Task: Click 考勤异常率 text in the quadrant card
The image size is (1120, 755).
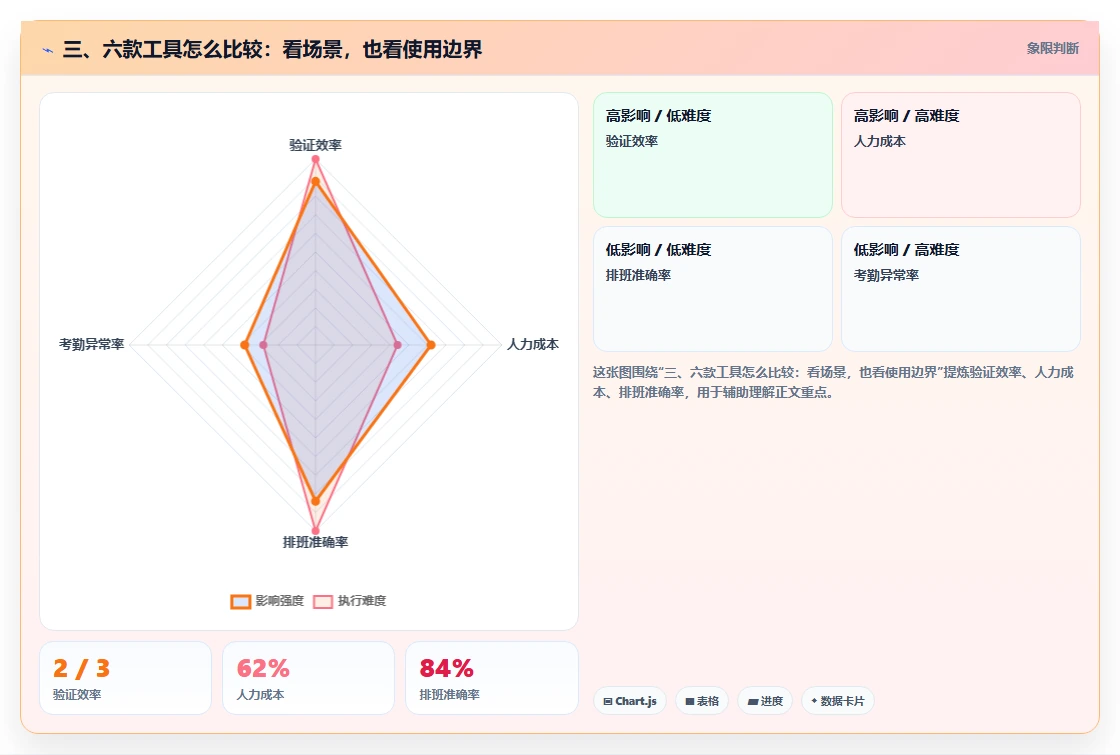Action: pyautogui.click(x=886, y=275)
